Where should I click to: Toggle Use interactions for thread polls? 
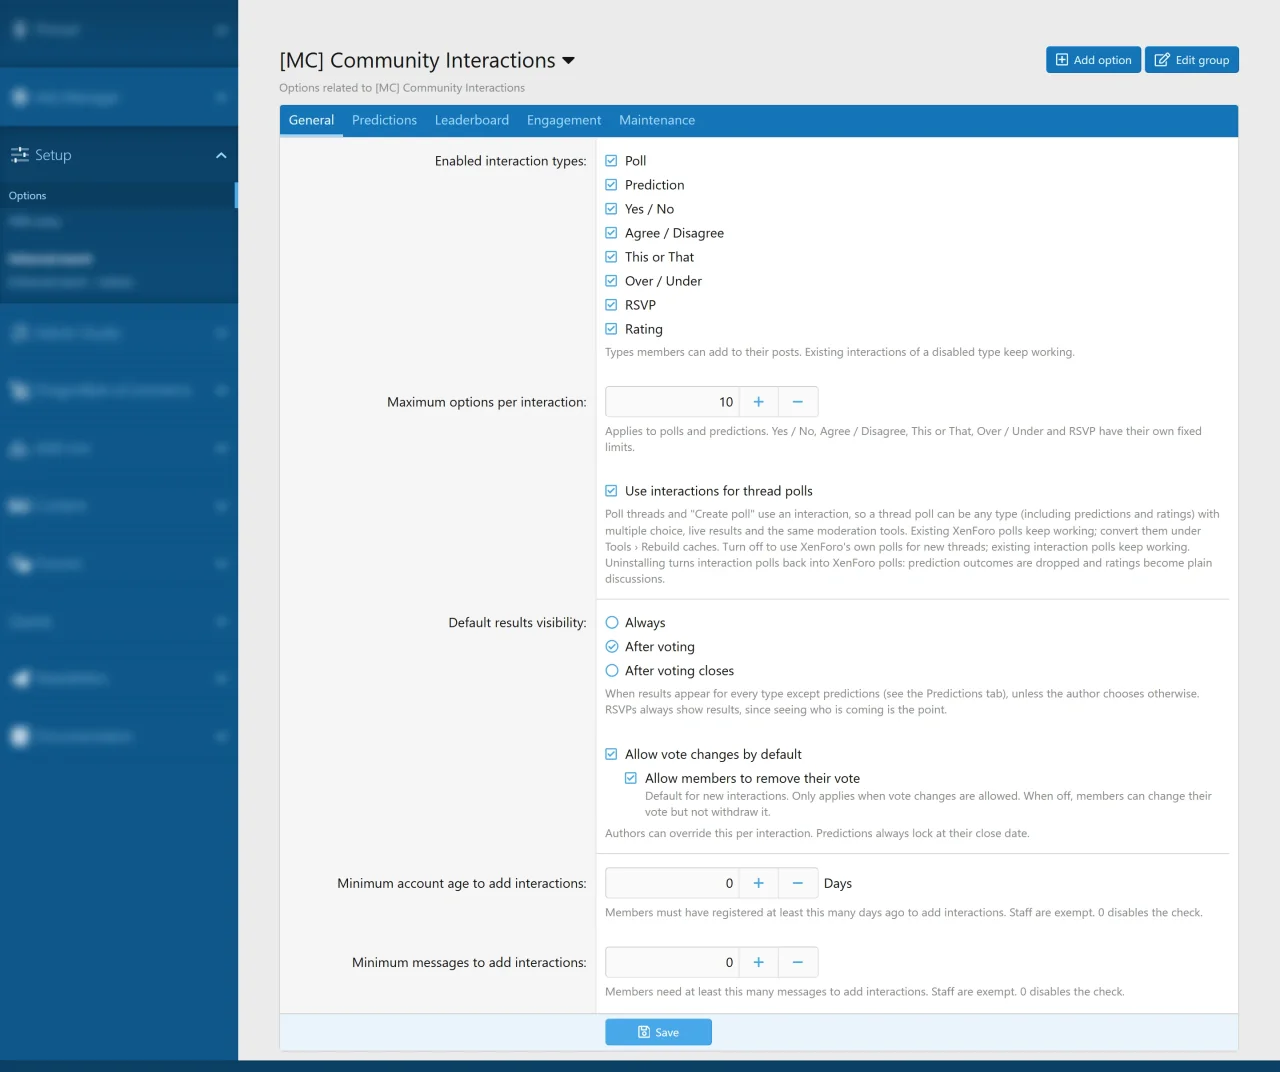[x=611, y=491]
